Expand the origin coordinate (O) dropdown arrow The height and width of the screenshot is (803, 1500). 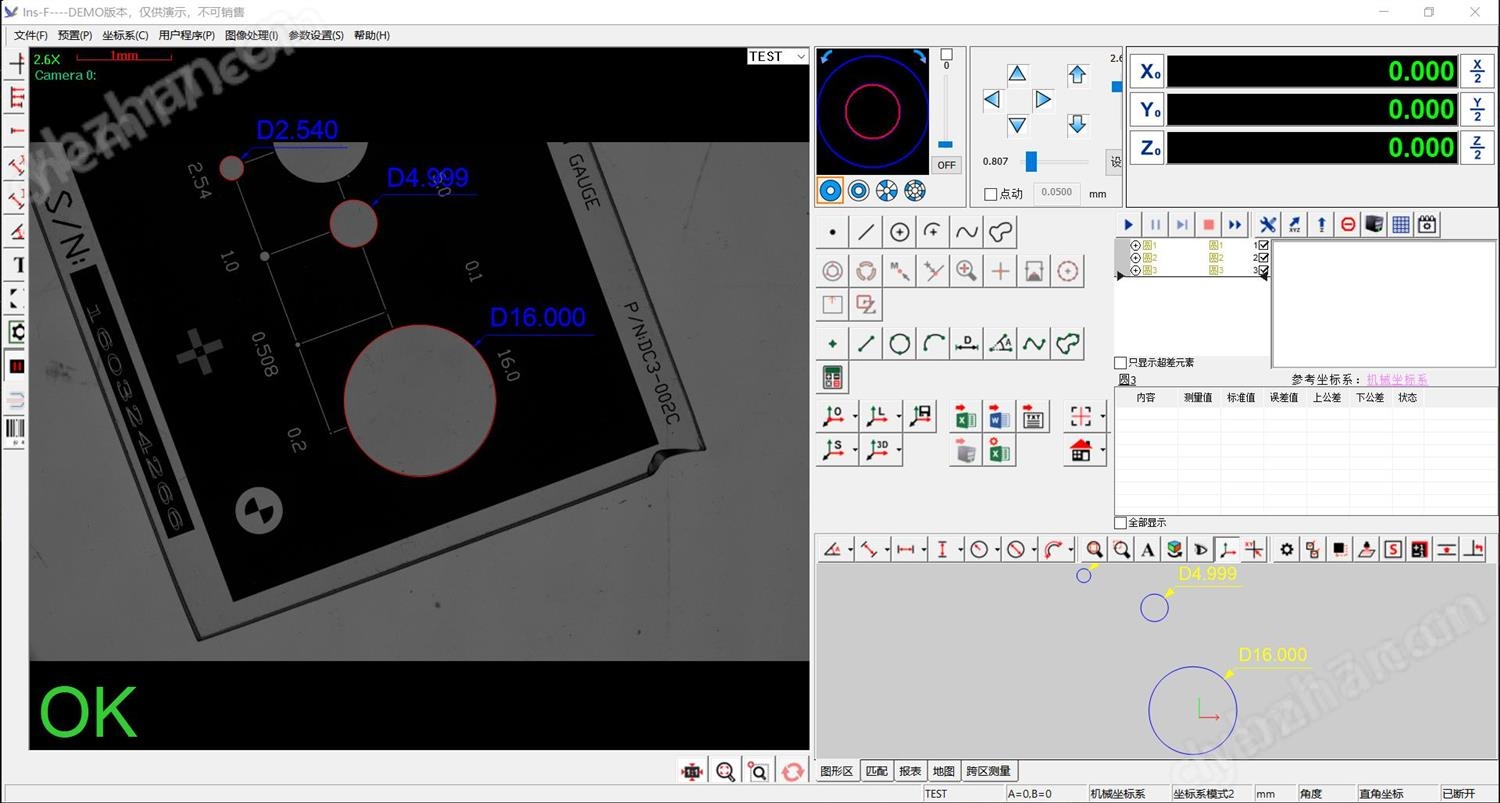[856, 417]
